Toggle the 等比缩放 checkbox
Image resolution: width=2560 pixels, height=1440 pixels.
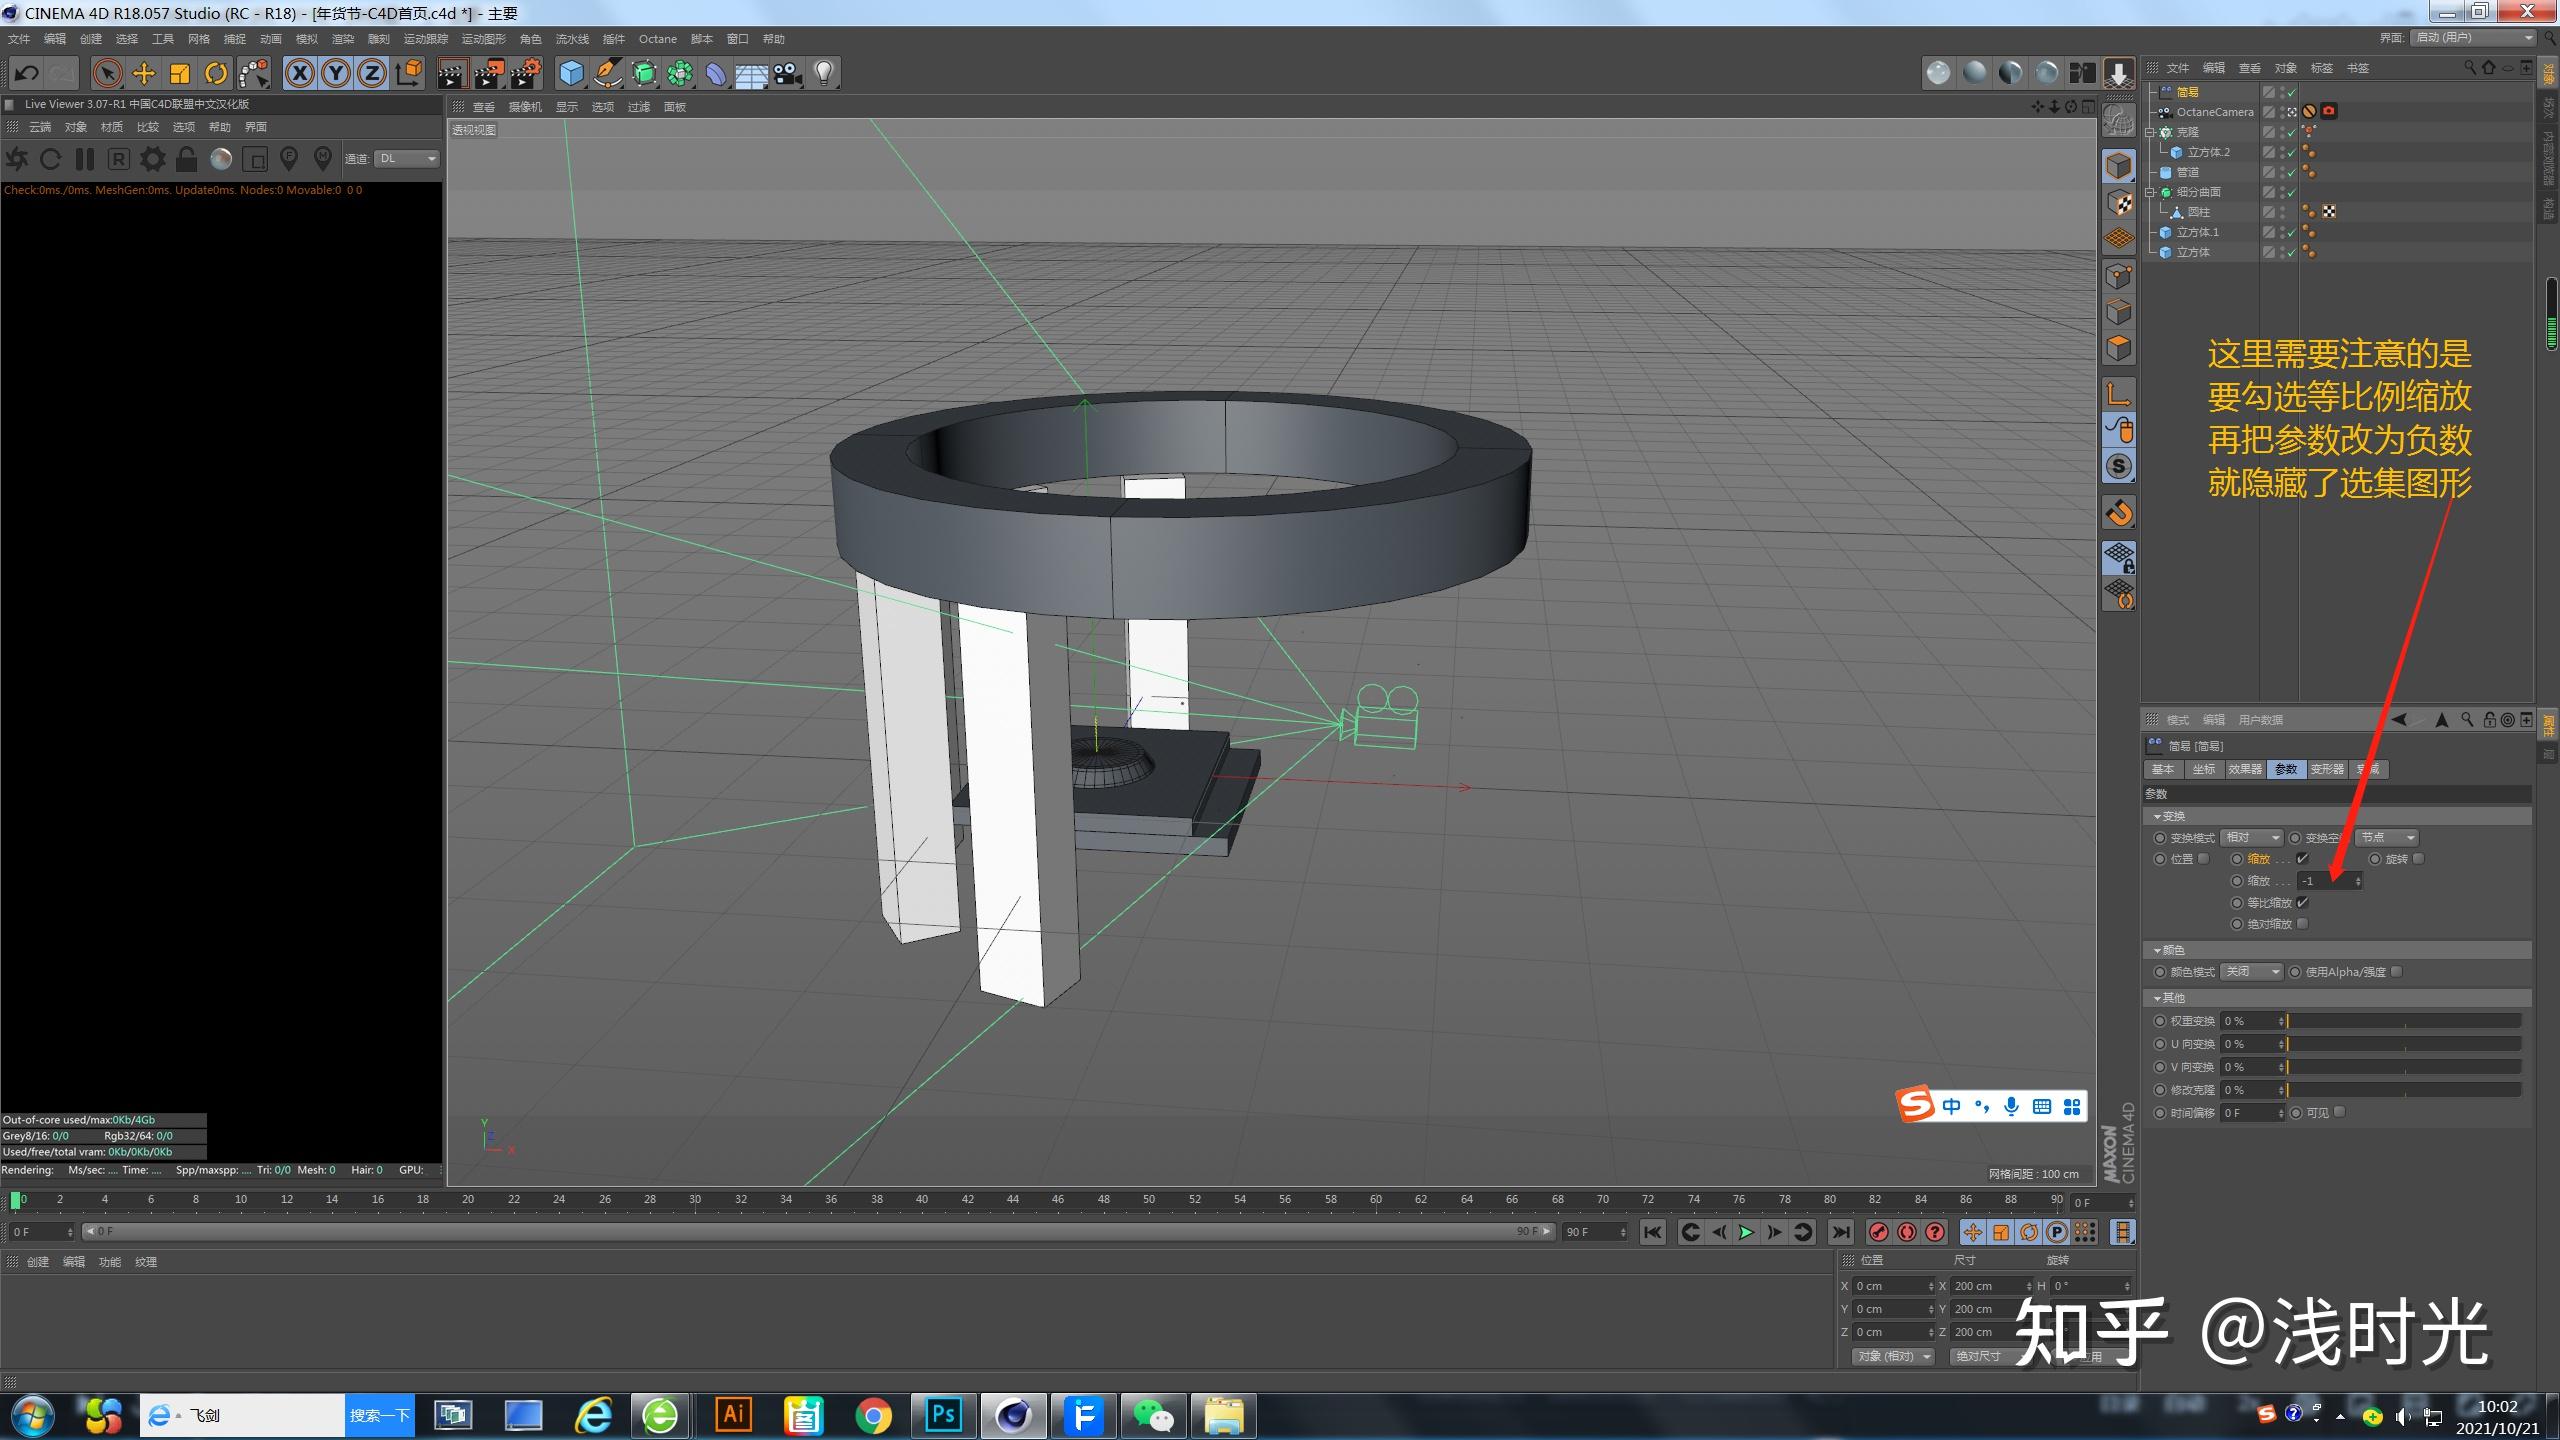[x=2303, y=903]
